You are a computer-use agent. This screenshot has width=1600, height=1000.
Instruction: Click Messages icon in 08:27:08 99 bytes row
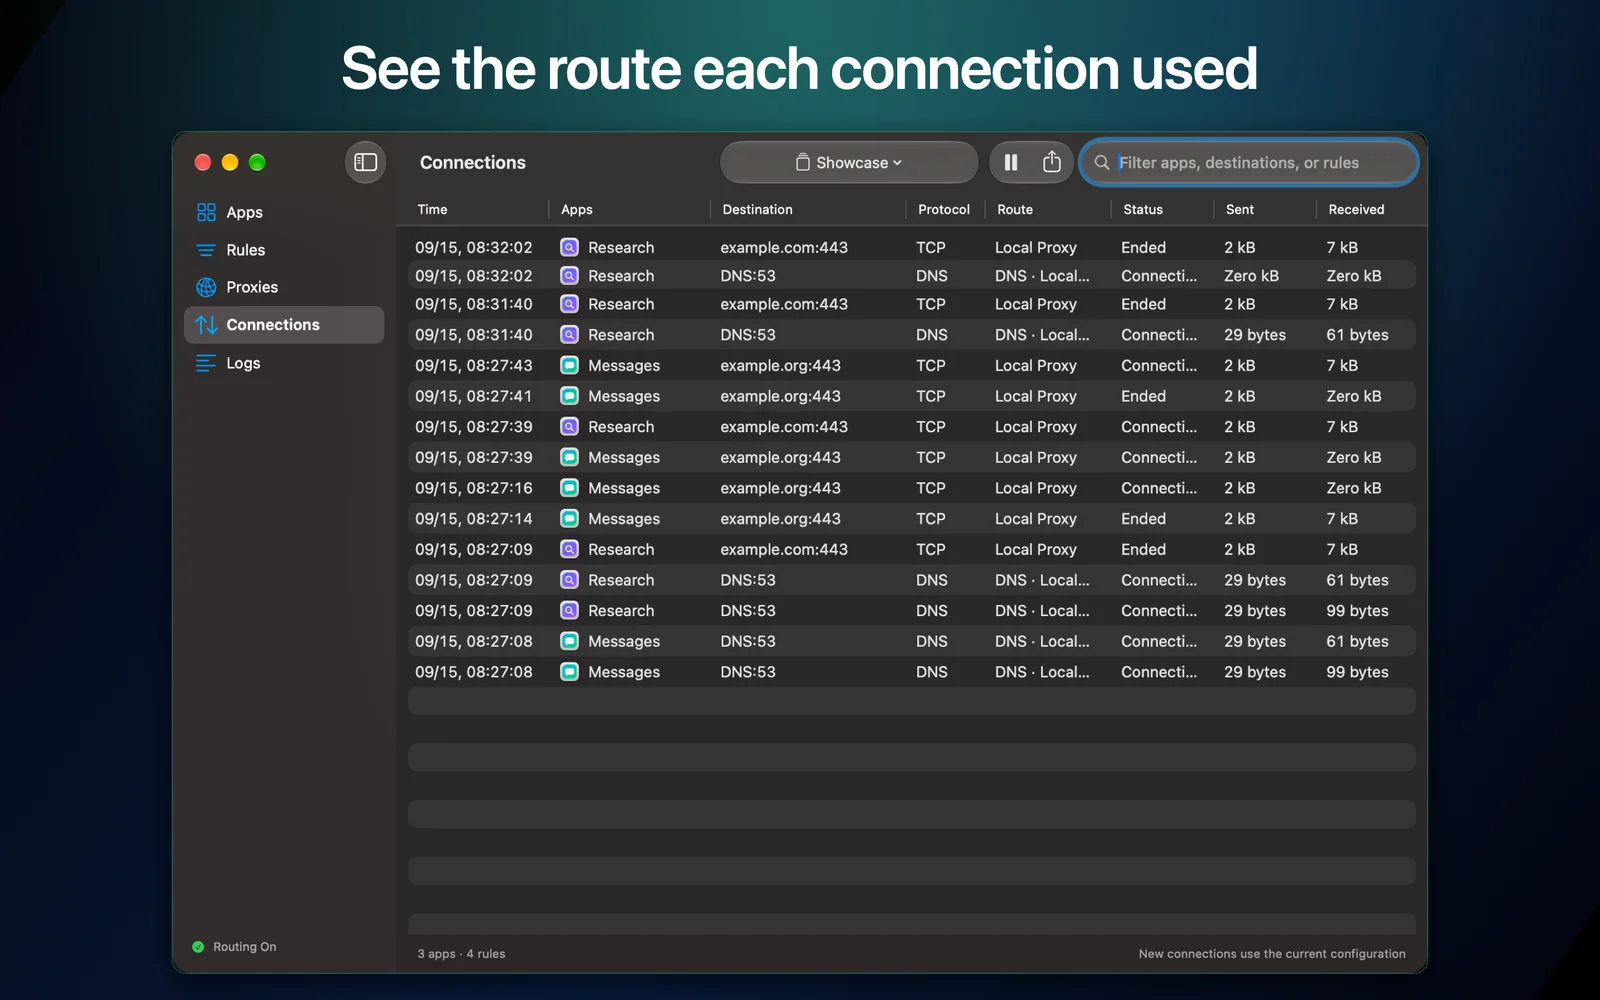pos(569,672)
